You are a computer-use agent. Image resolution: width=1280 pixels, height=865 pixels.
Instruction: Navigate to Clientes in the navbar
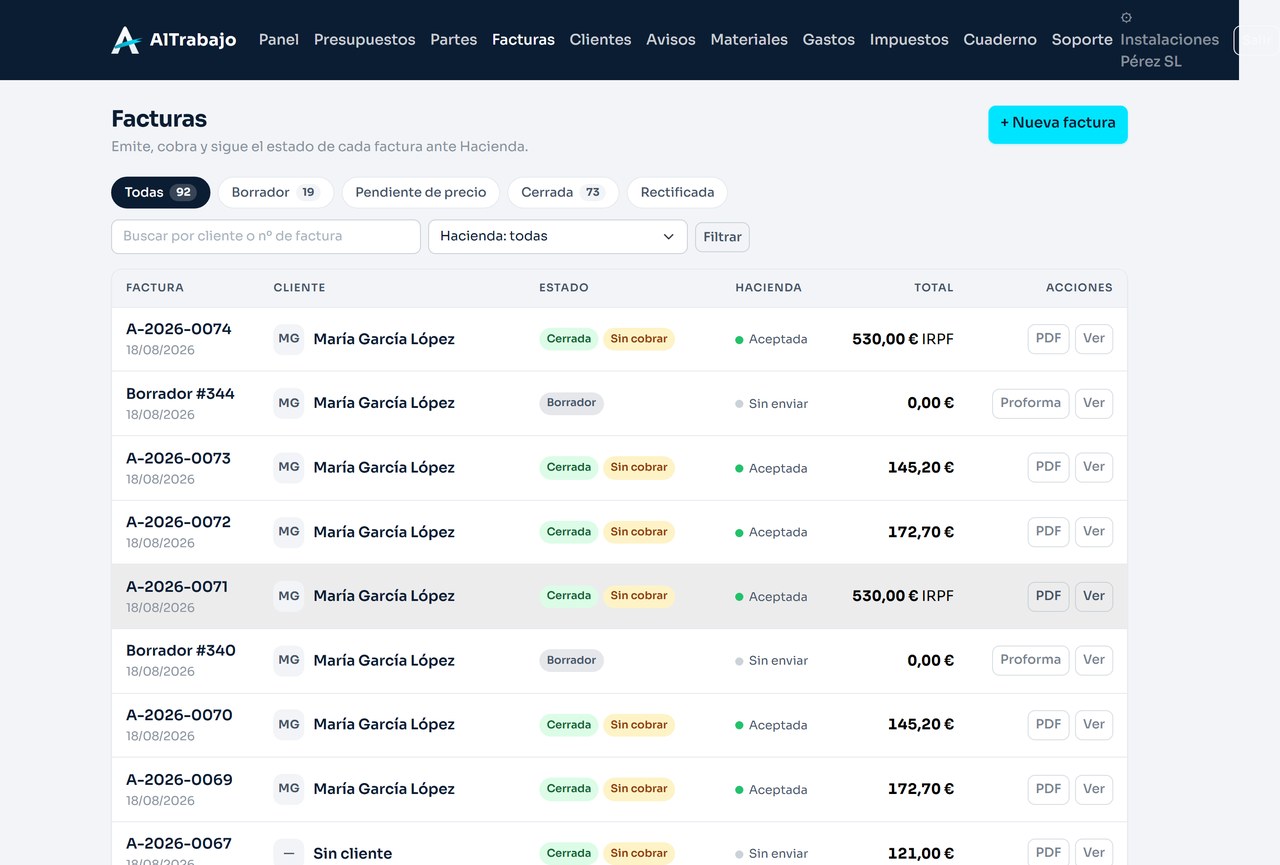[x=601, y=40]
